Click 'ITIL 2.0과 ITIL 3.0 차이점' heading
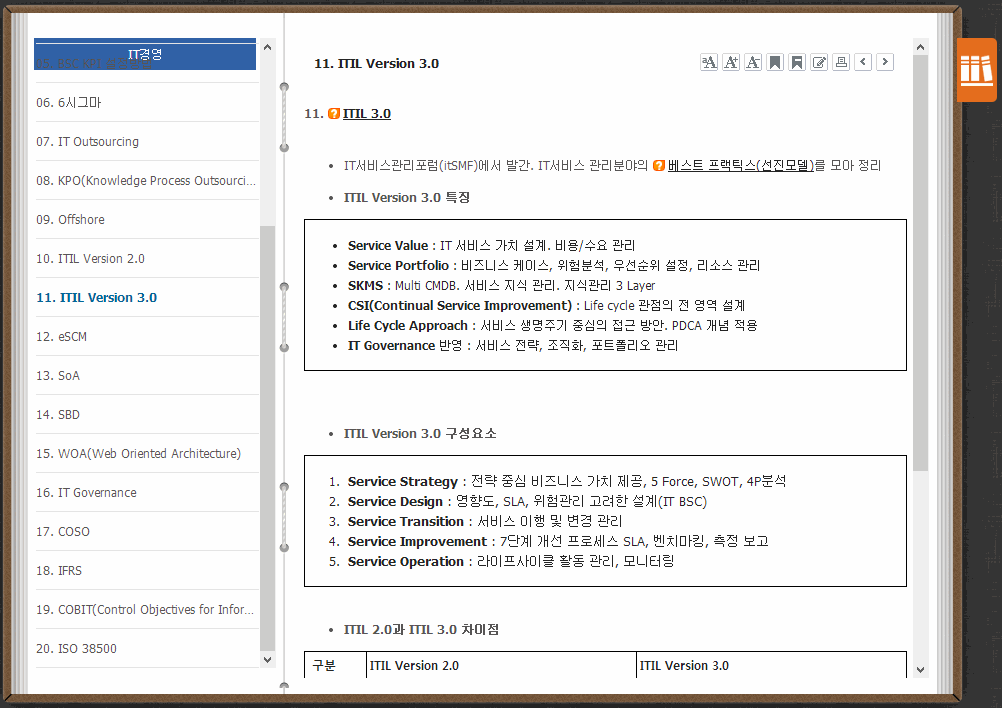Viewport: 1002px width, 708px height. [421, 629]
